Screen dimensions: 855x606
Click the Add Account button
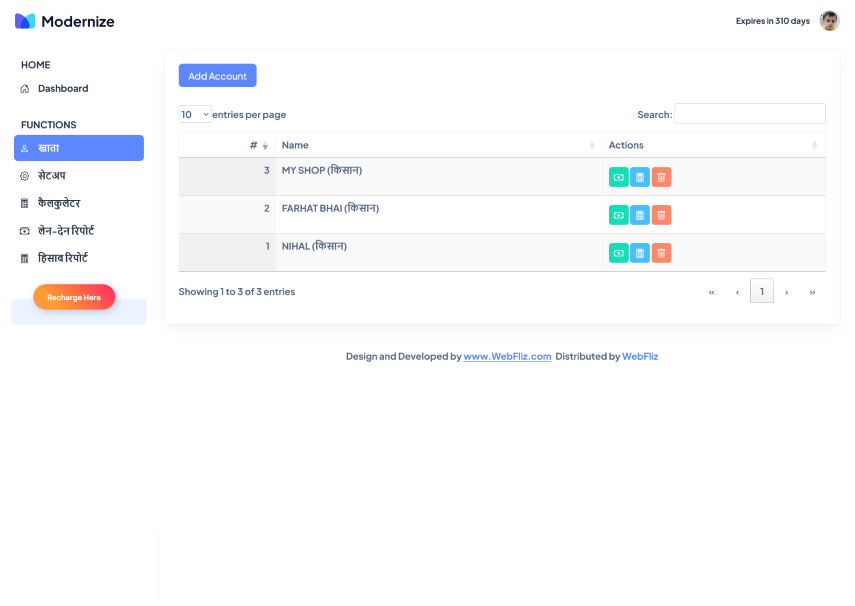[217, 76]
